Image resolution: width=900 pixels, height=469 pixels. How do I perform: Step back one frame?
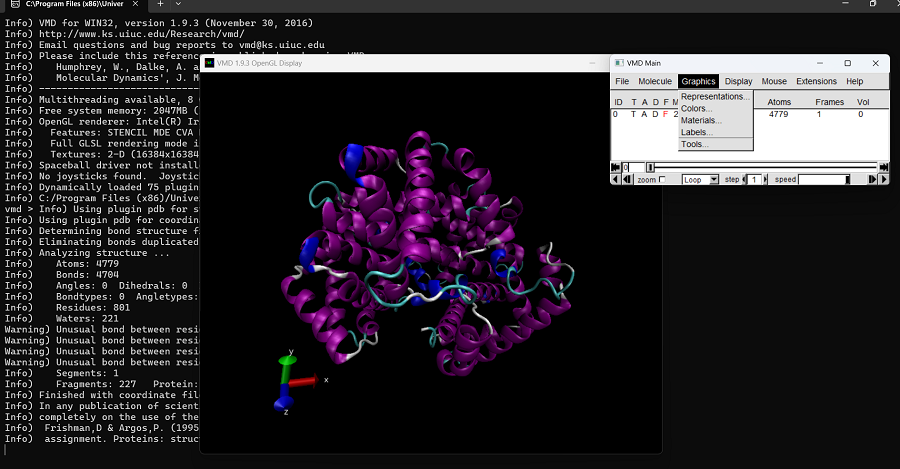(627, 179)
